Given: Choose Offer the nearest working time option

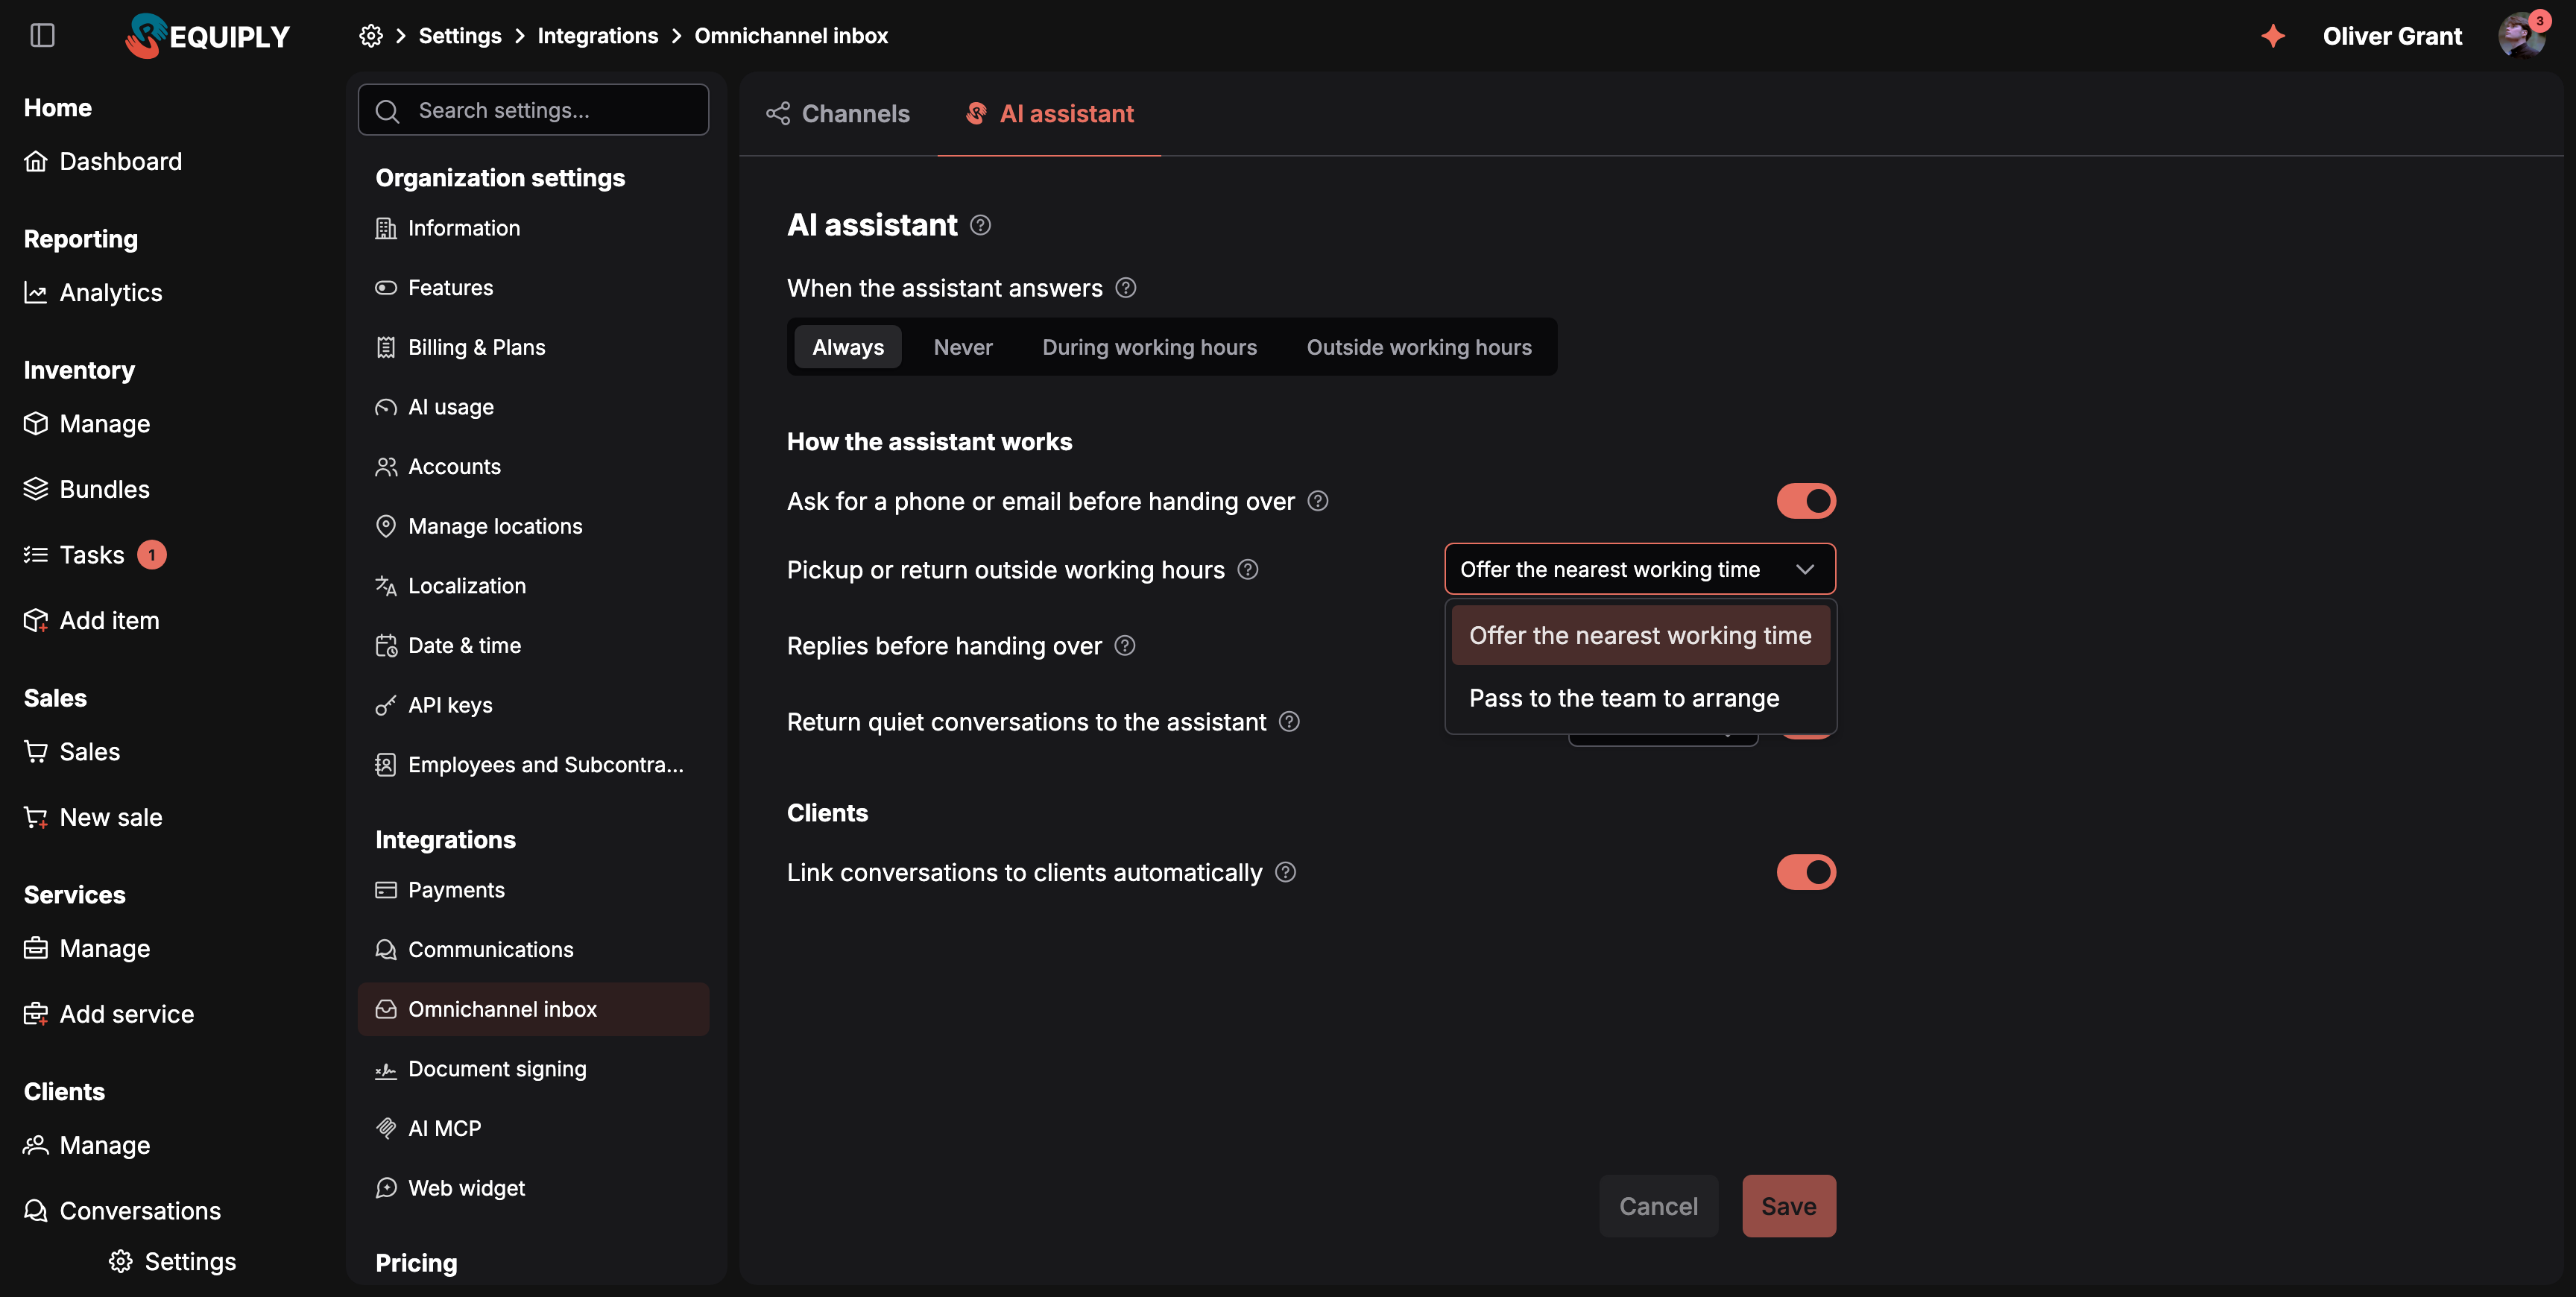Looking at the screenshot, I should click(x=1640, y=636).
